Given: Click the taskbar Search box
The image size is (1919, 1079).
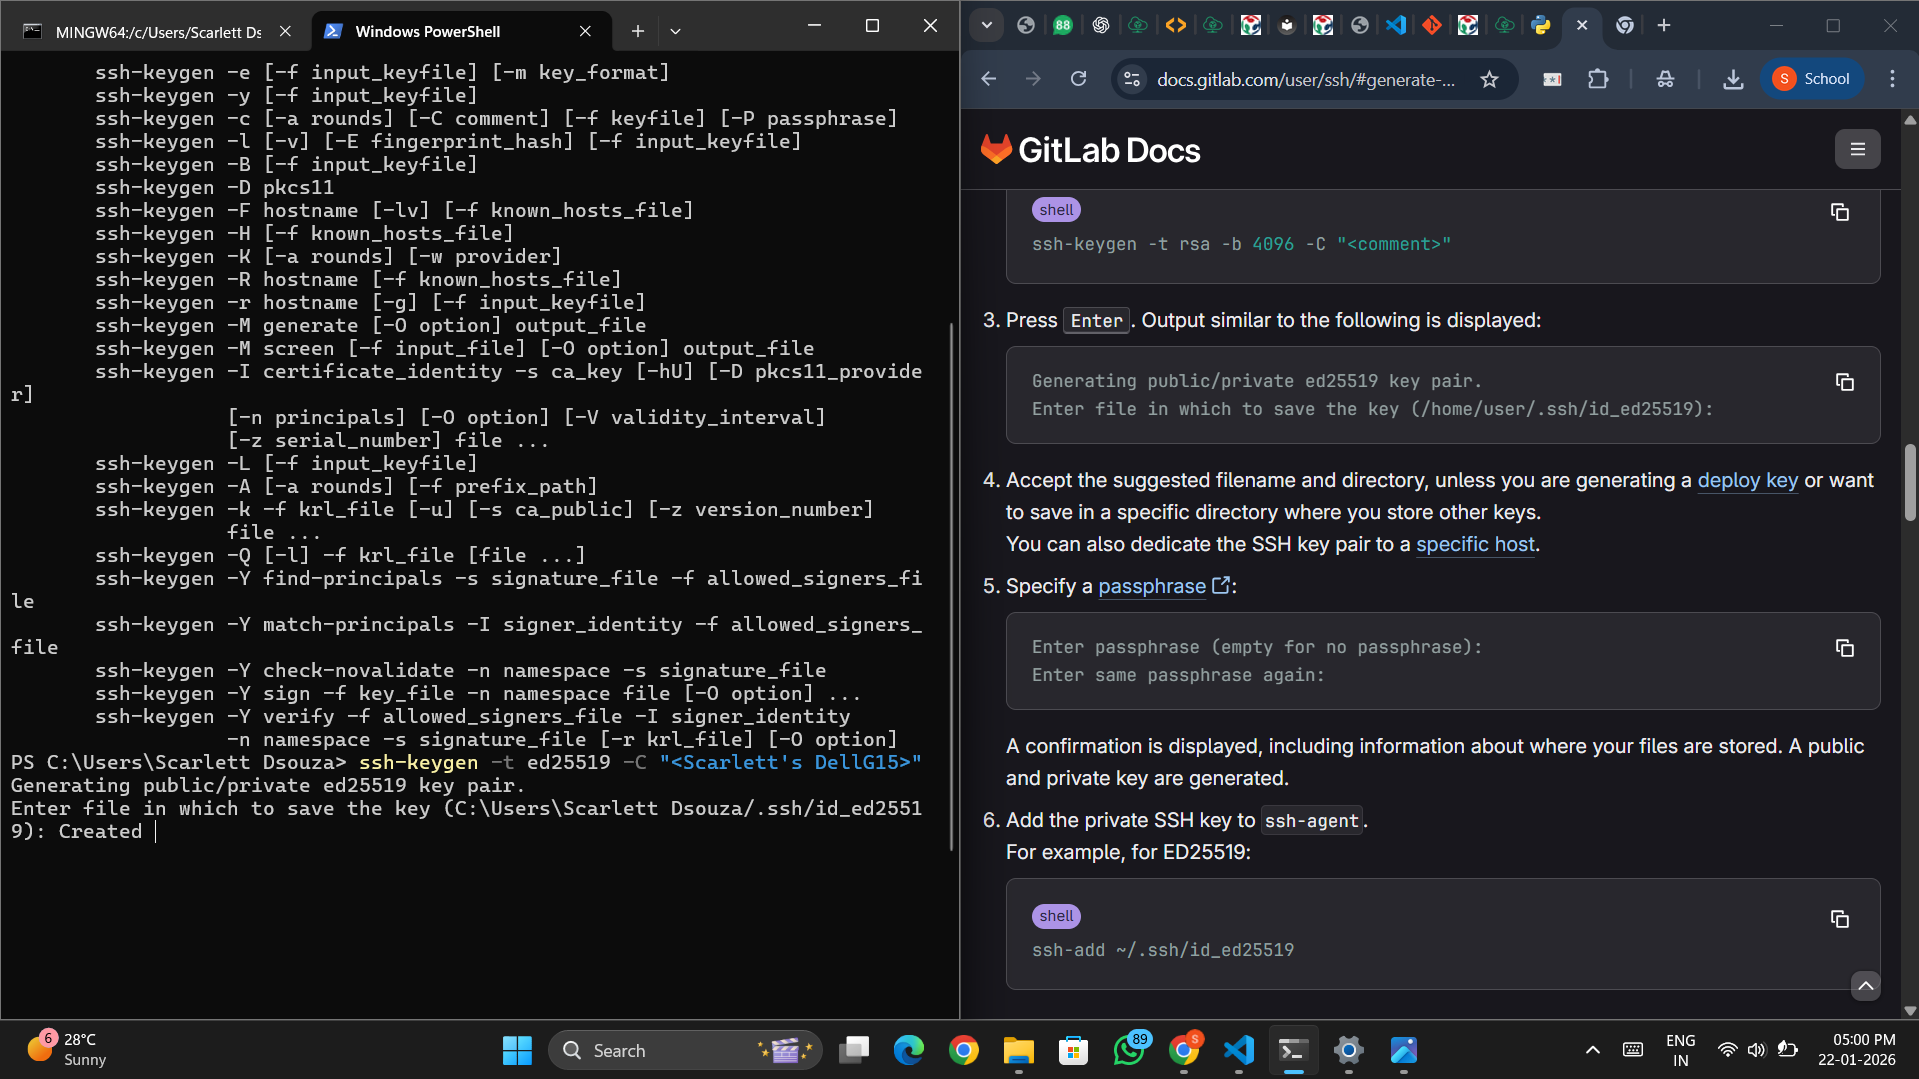Looking at the screenshot, I should (x=685, y=1050).
